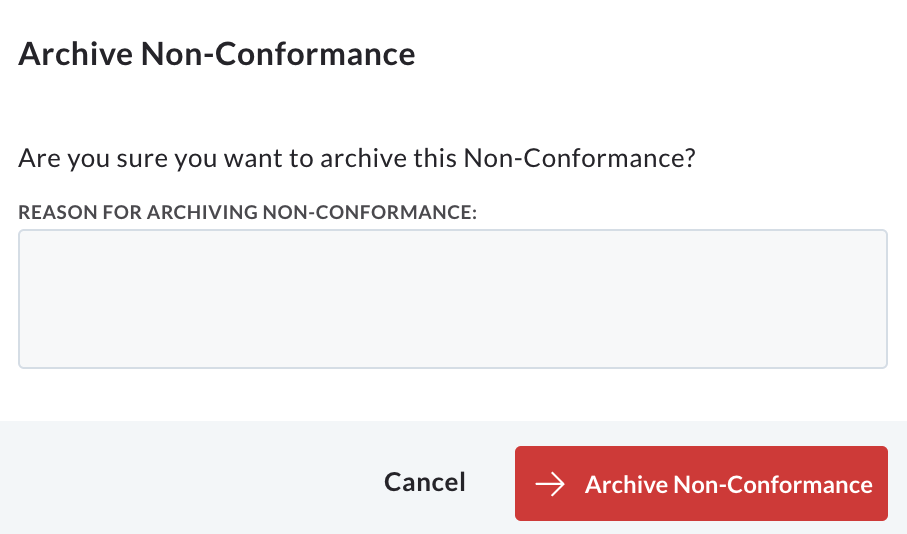The image size is (907, 534).
Task: Place the cursor in the empty reason box
Action: tap(453, 299)
